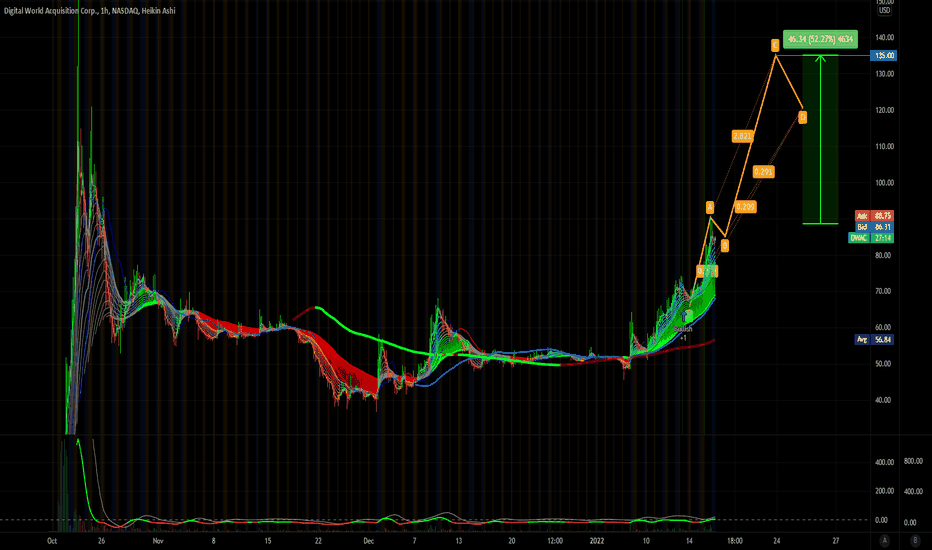Click the 27 date label
932x550 pixels.
click(836, 541)
